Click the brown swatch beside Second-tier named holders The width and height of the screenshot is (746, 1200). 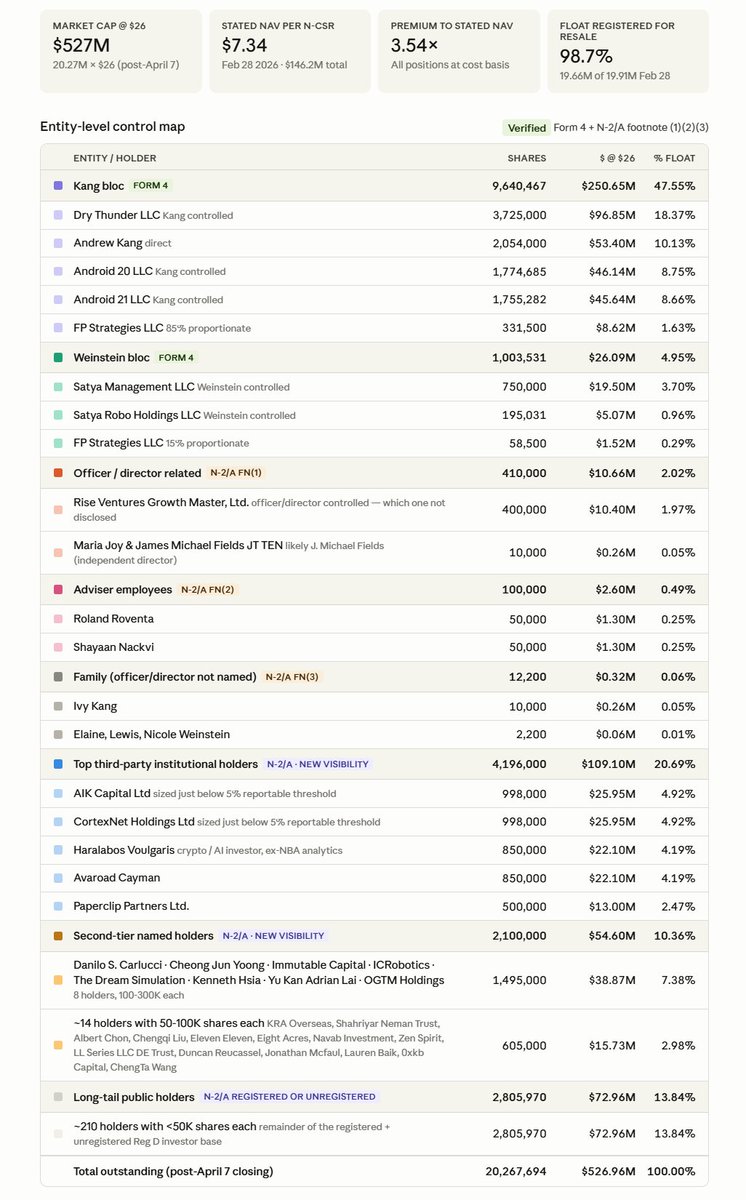58,936
